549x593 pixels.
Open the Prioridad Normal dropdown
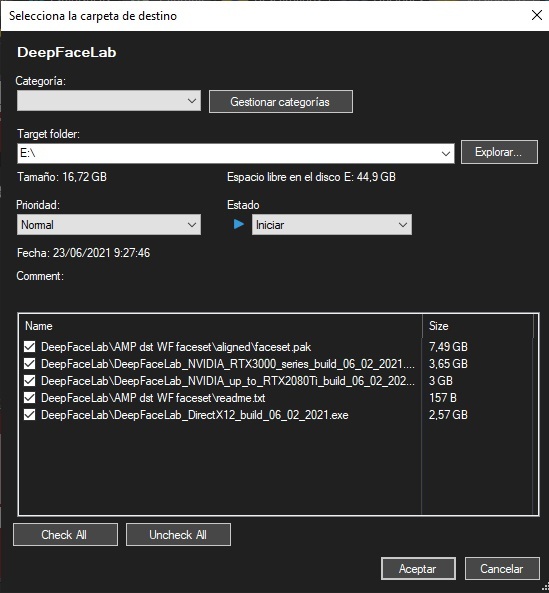point(109,225)
